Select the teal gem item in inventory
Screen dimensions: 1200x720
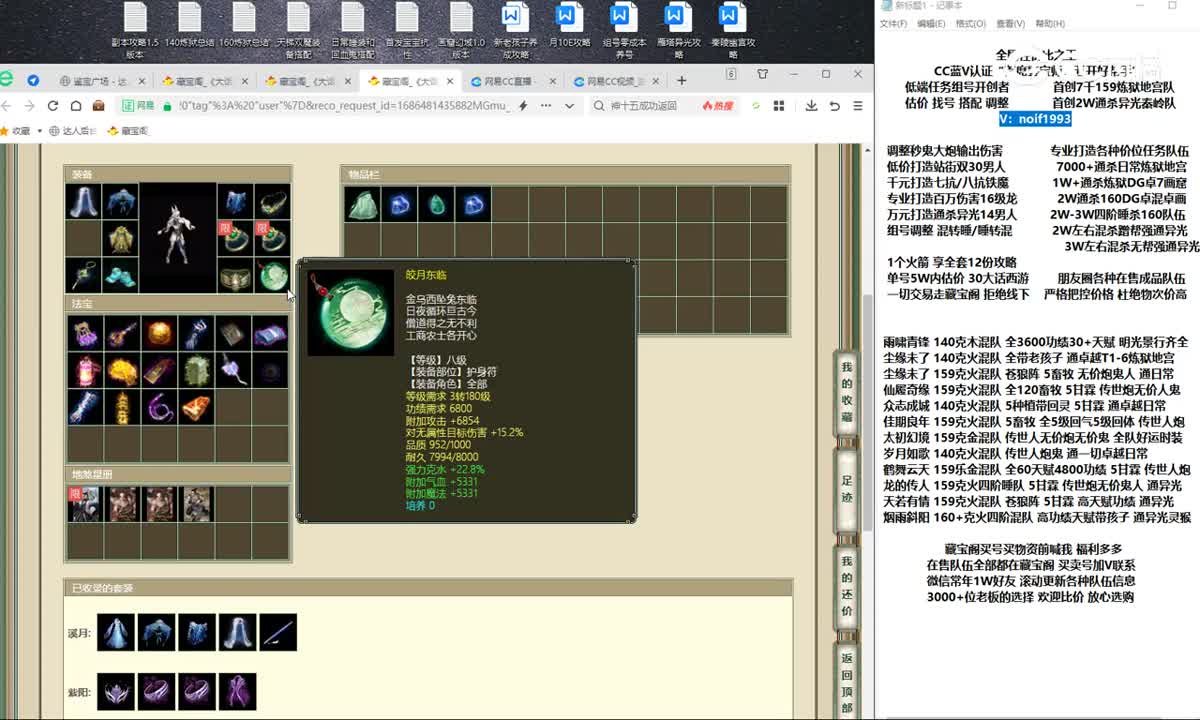[x=435, y=204]
